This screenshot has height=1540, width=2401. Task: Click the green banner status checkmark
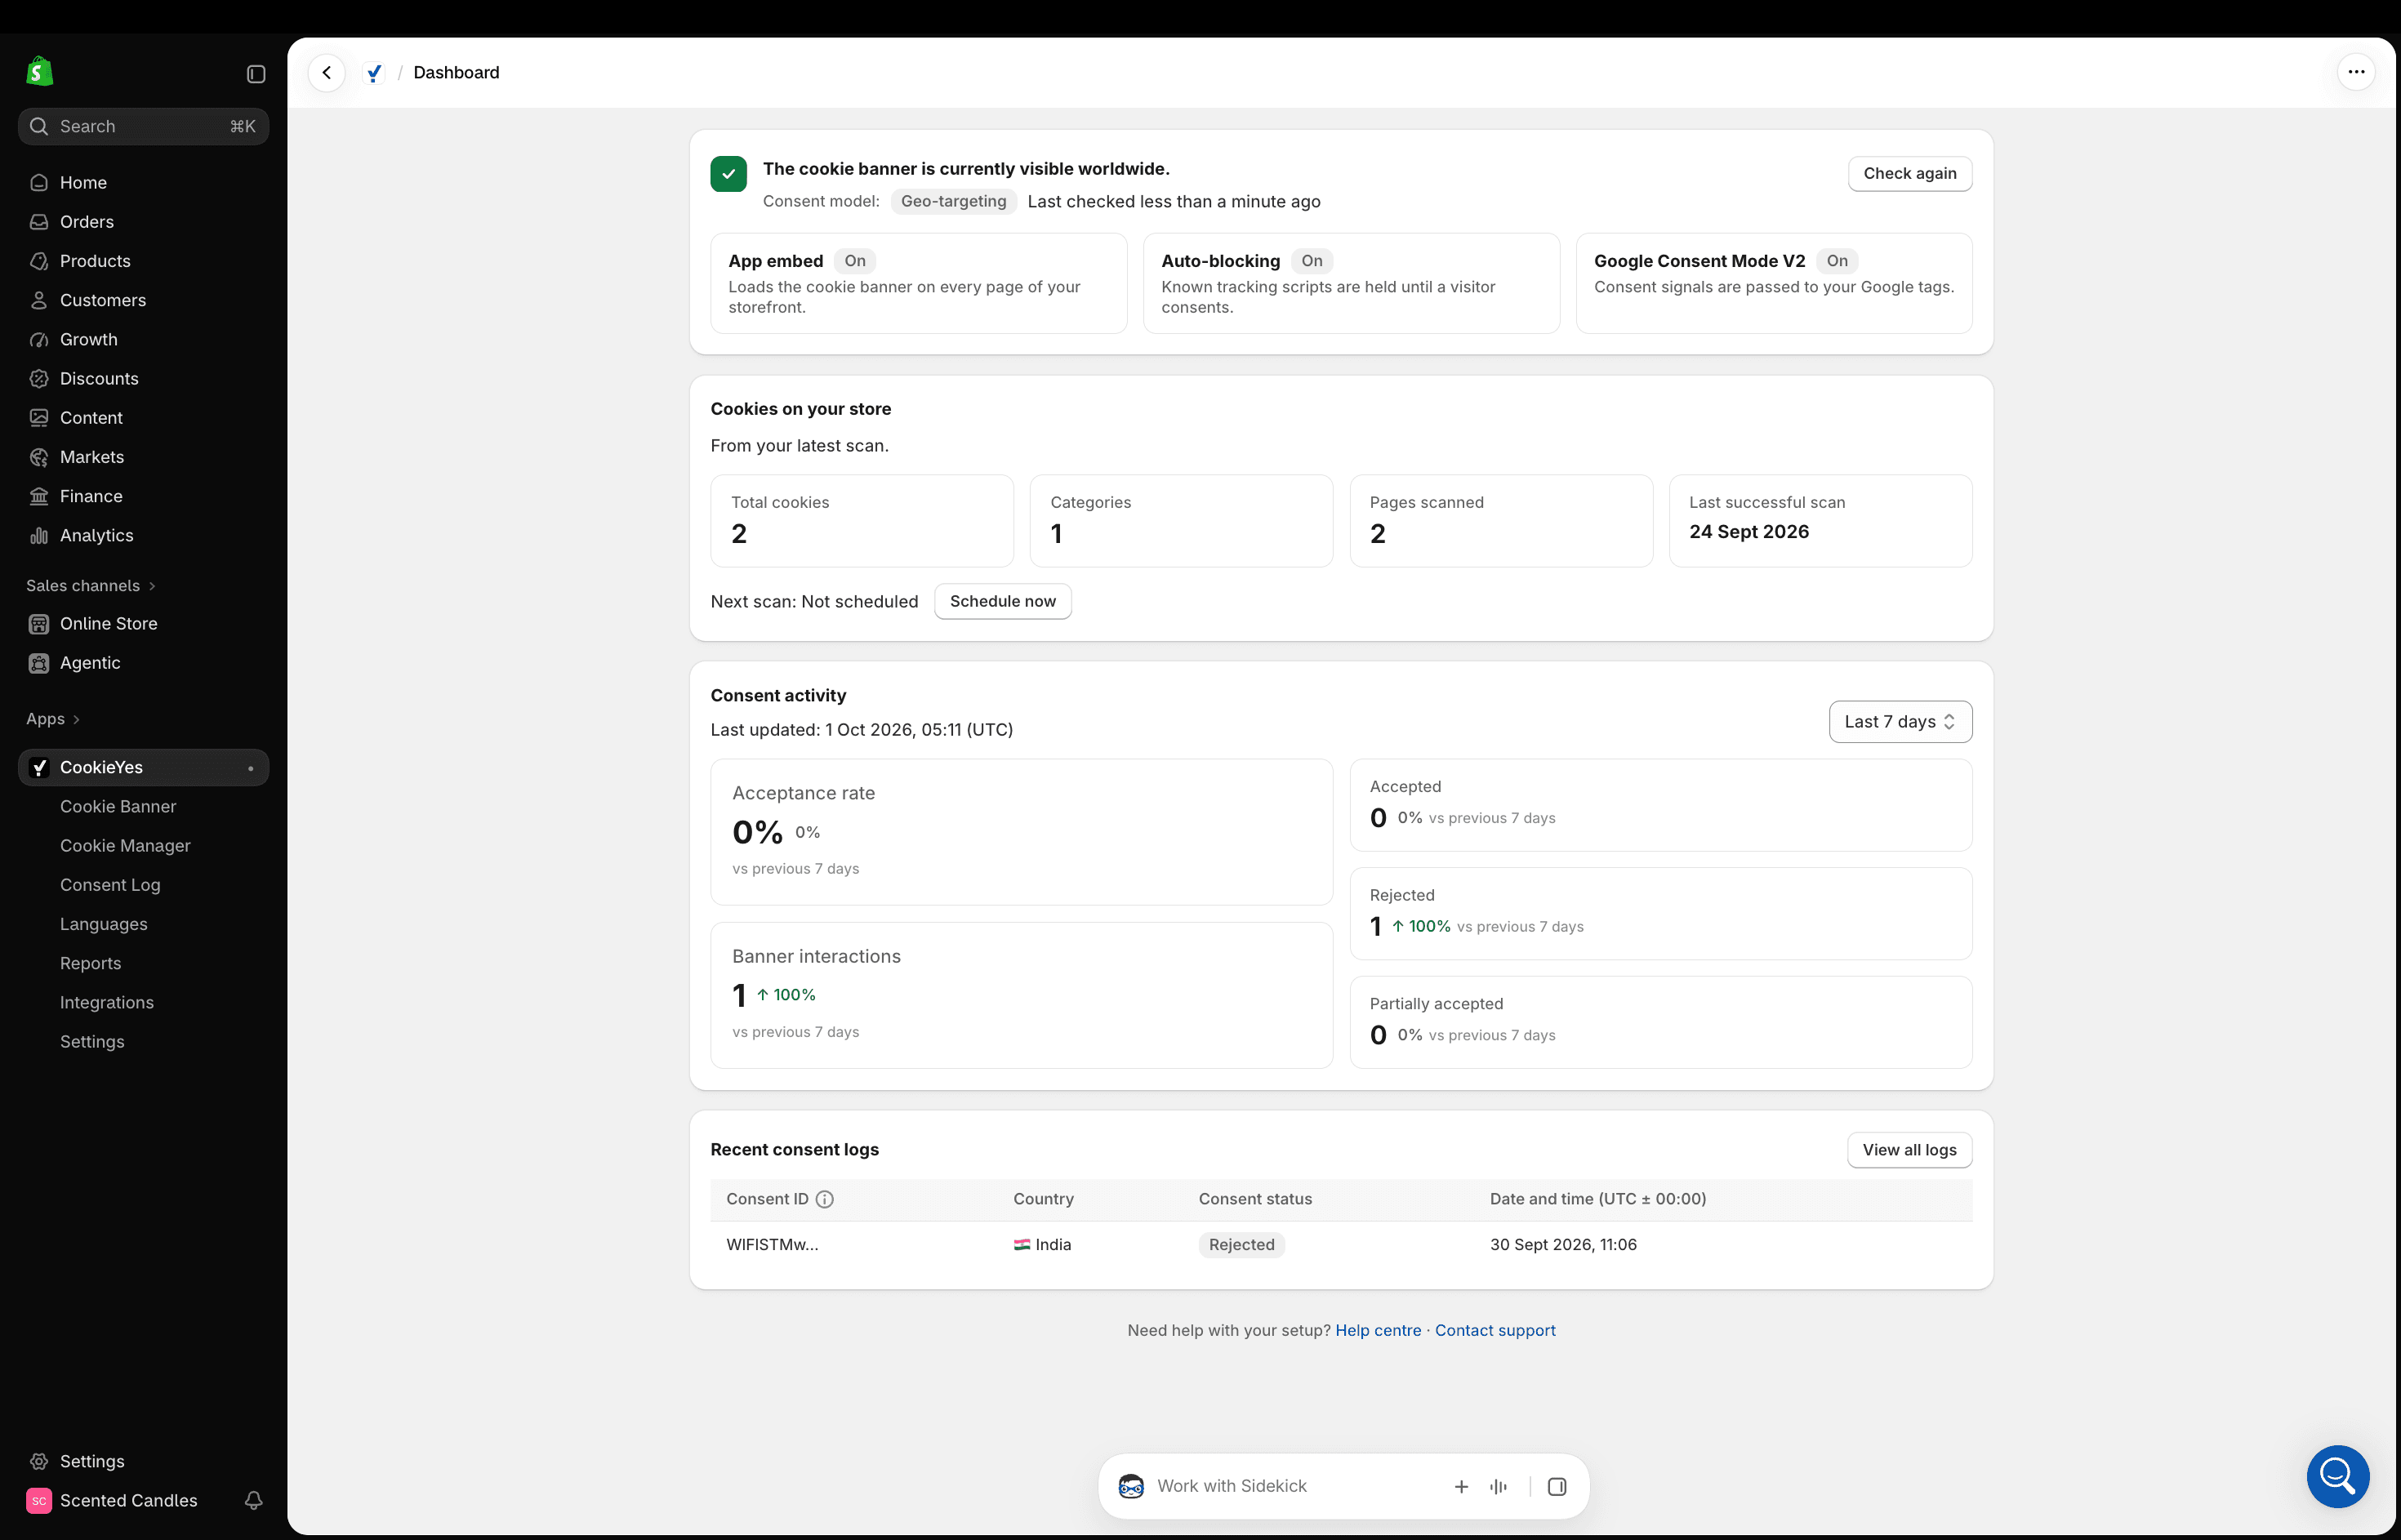pyautogui.click(x=729, y=173)
